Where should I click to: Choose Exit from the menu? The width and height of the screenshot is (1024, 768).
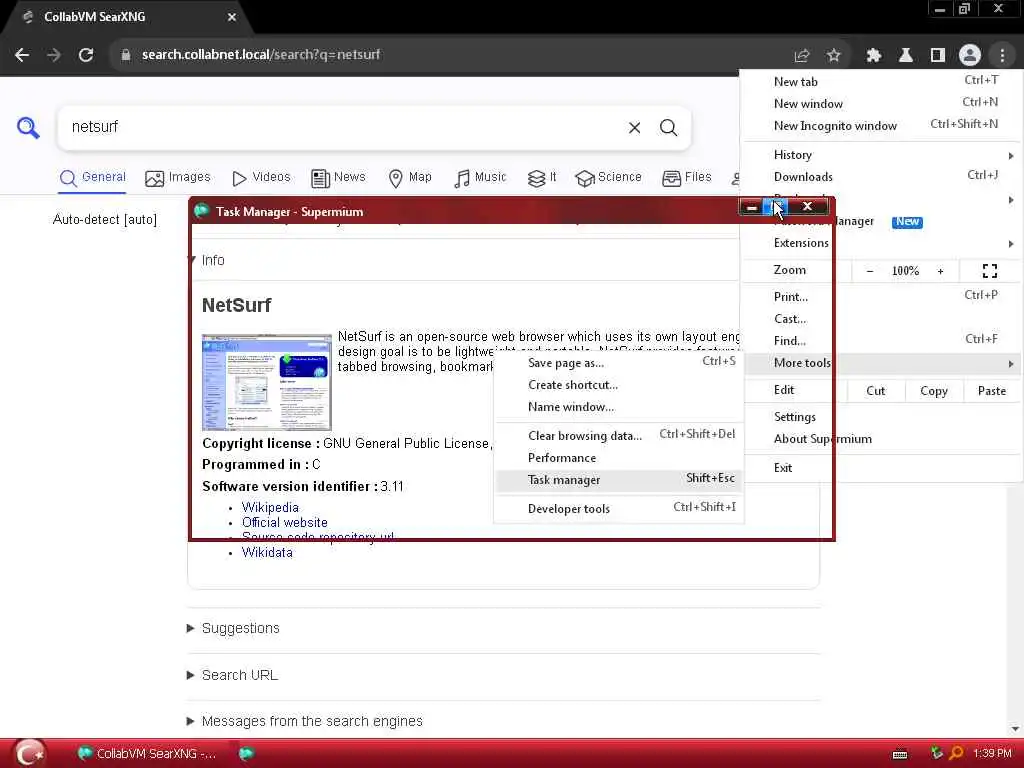(x=881, y=468)
